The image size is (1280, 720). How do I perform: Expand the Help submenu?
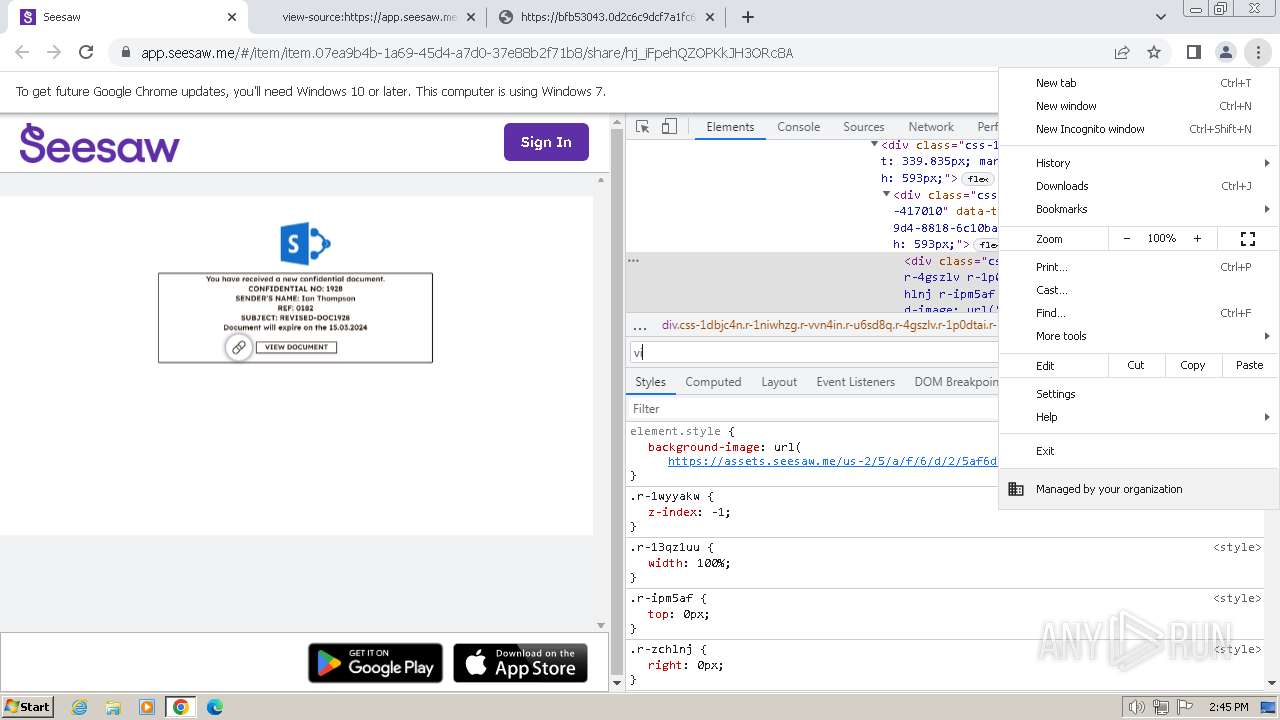click(x=1139, y=417)
